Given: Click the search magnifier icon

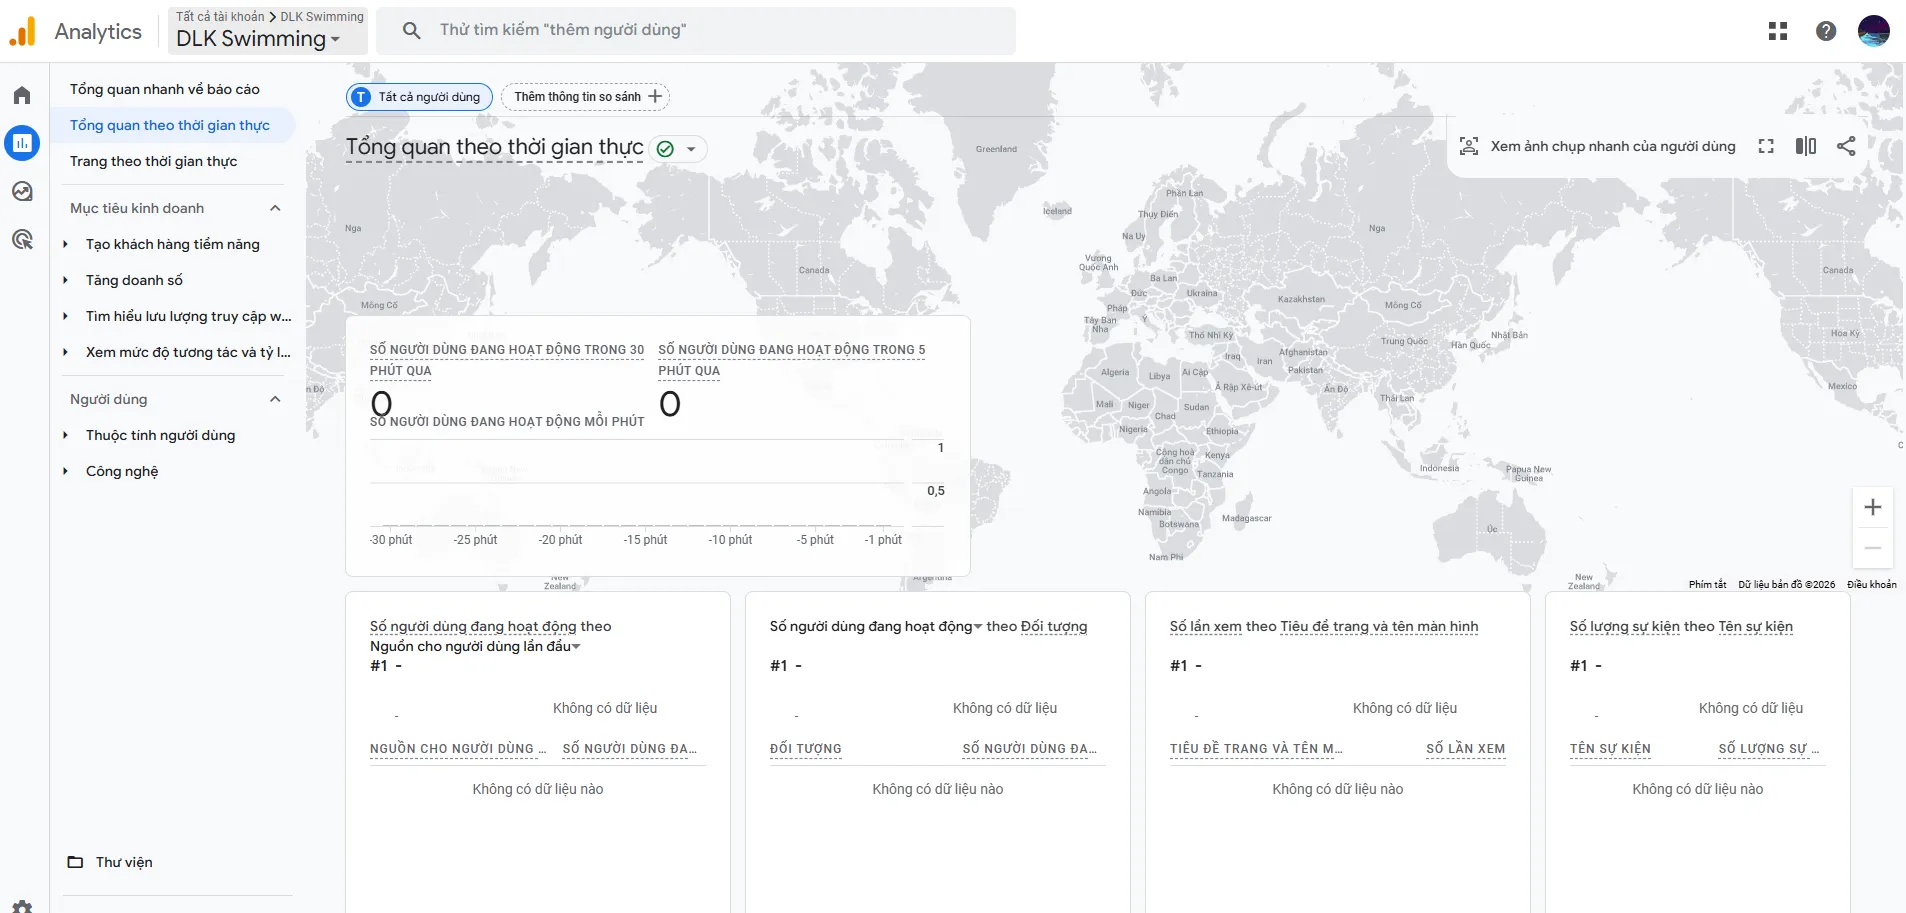Looking at the screenshot, I should tap(411, 30).
